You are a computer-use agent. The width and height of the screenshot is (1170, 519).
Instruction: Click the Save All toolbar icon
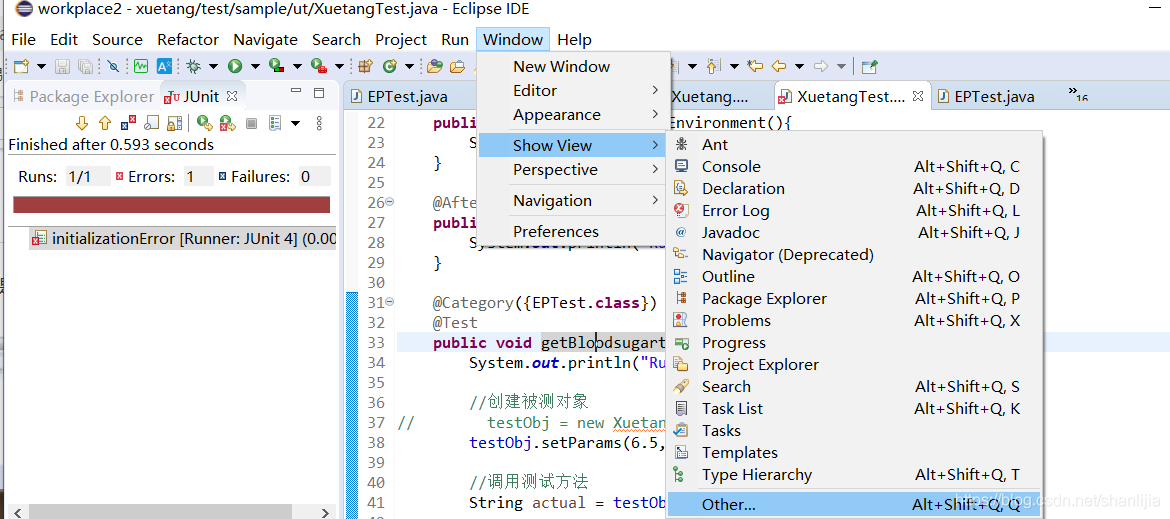point(85,66)
